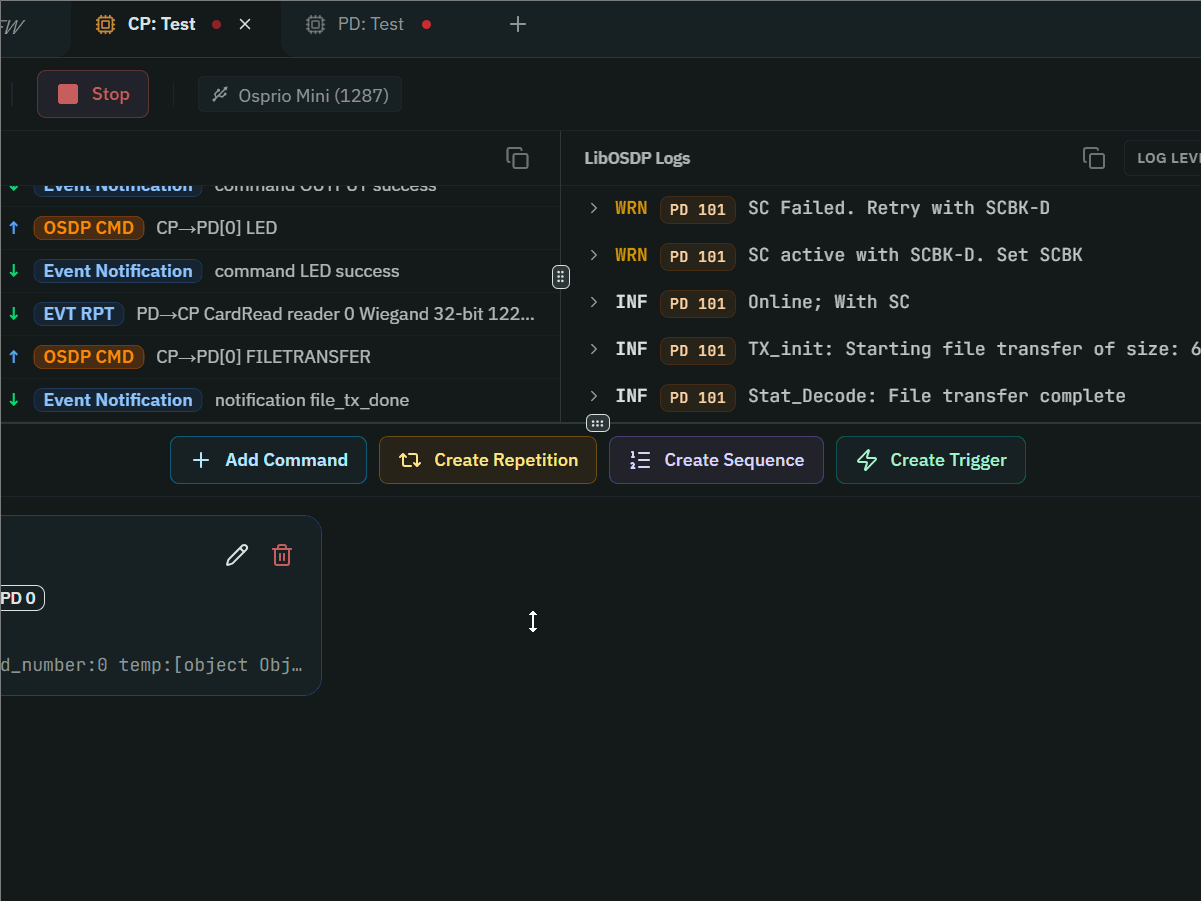Image resolution: width=1201 pixels, height=901 pixels.
Task: Click the chip icon on PD: Test tab
Action: tap(315, 24)
